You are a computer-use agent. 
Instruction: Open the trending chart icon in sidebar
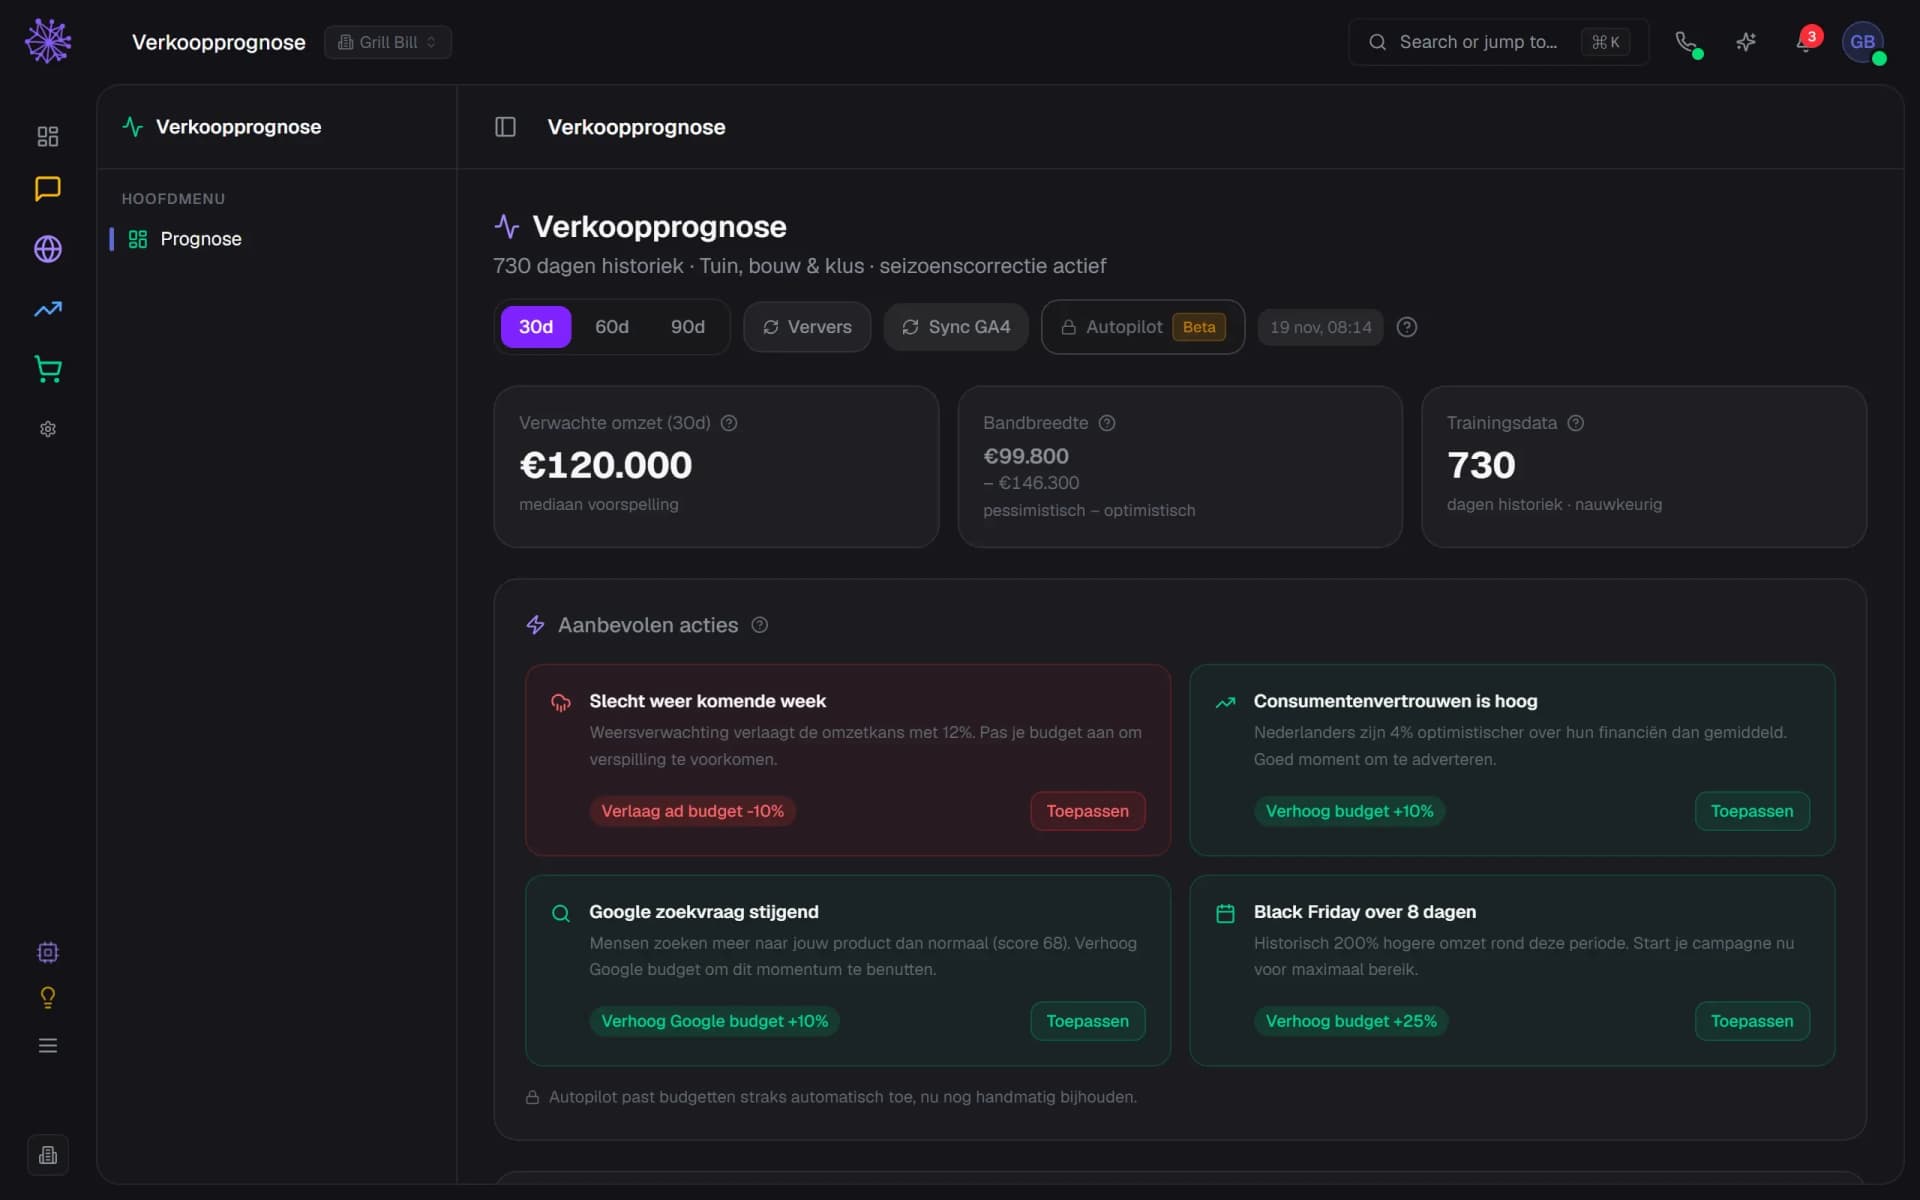pyautogui.click(x=48, y=309)
